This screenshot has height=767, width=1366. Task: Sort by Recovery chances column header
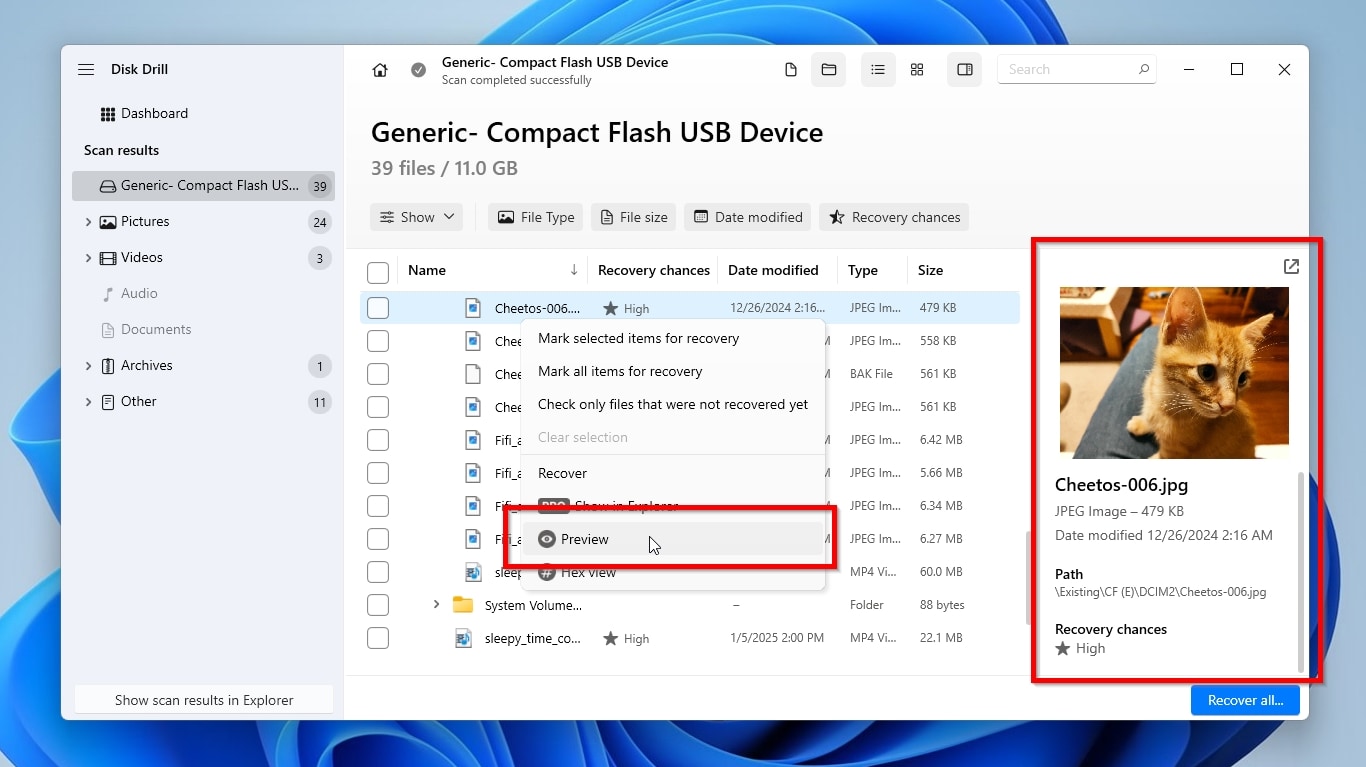[x=654, y=270]
